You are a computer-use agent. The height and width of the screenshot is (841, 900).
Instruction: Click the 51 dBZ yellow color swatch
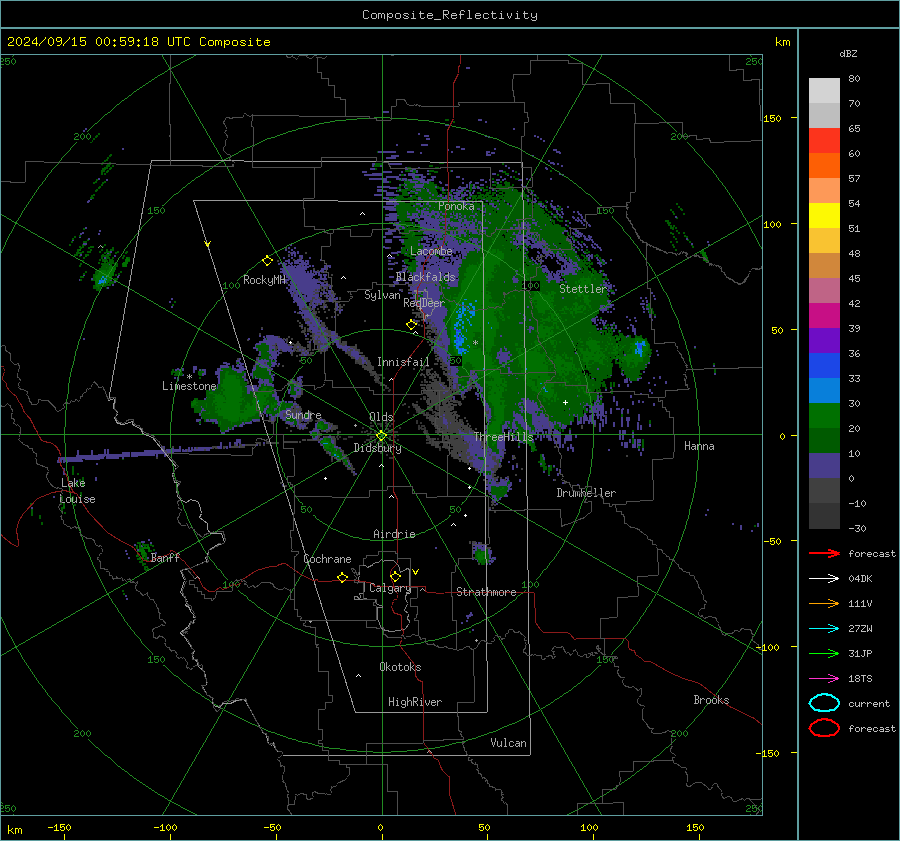(824, 215)
